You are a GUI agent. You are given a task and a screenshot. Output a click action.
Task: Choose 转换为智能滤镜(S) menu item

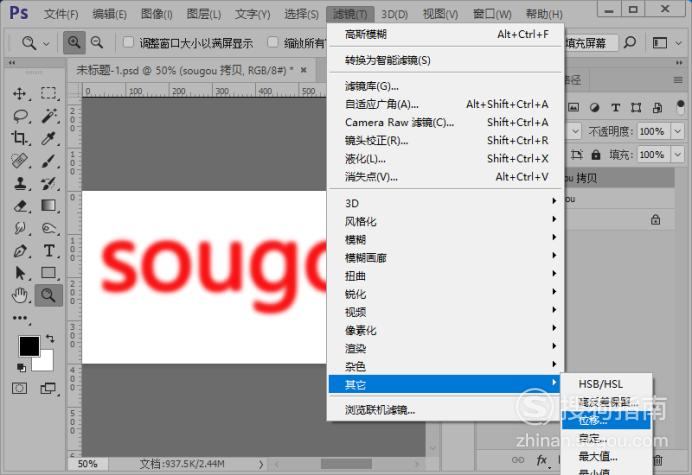tap(446, 60)
